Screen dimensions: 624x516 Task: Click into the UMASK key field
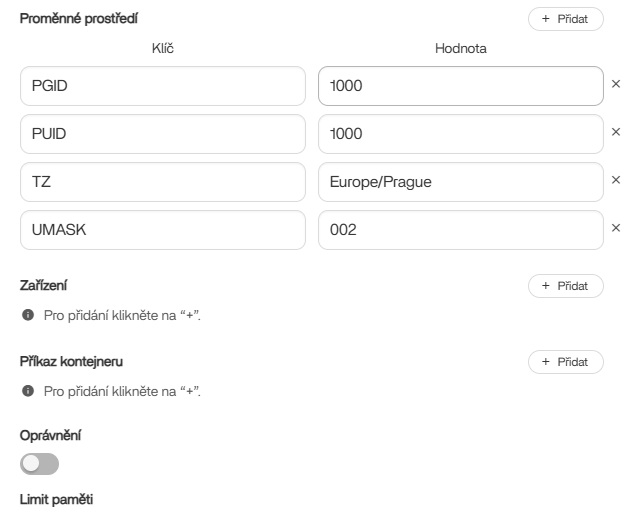(x=162, y=228)
